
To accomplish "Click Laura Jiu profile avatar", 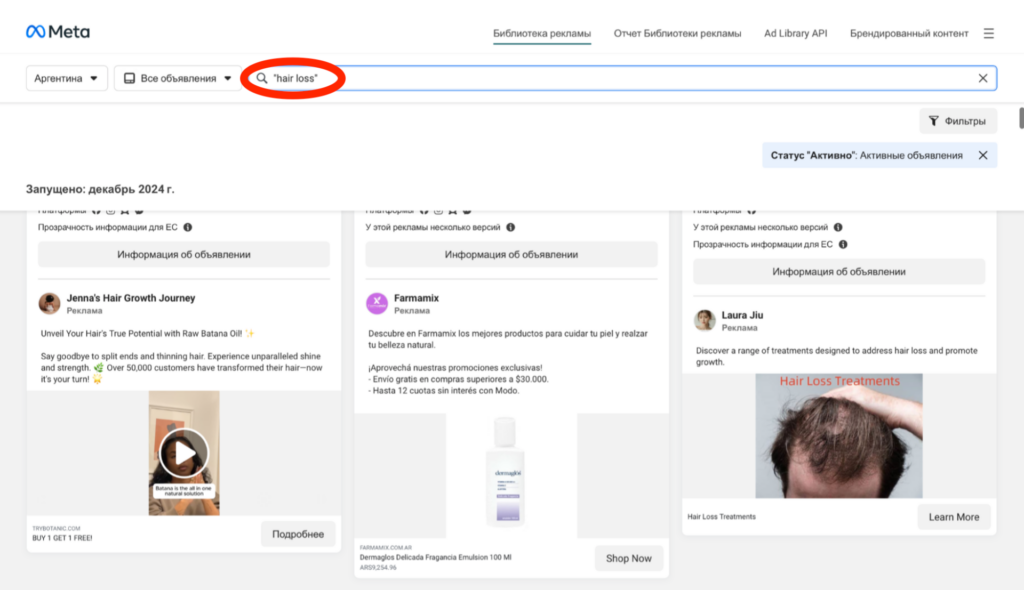I will 705,320.
